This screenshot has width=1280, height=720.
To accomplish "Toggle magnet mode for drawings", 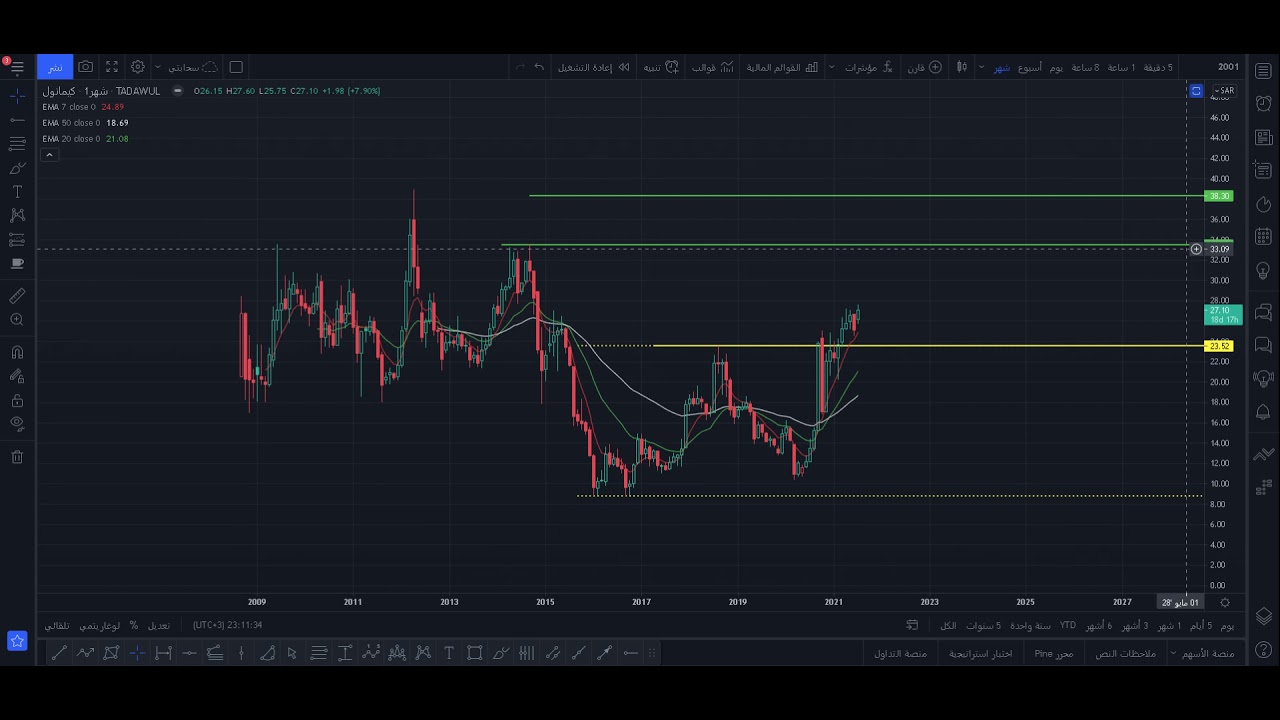I will 17,352.
